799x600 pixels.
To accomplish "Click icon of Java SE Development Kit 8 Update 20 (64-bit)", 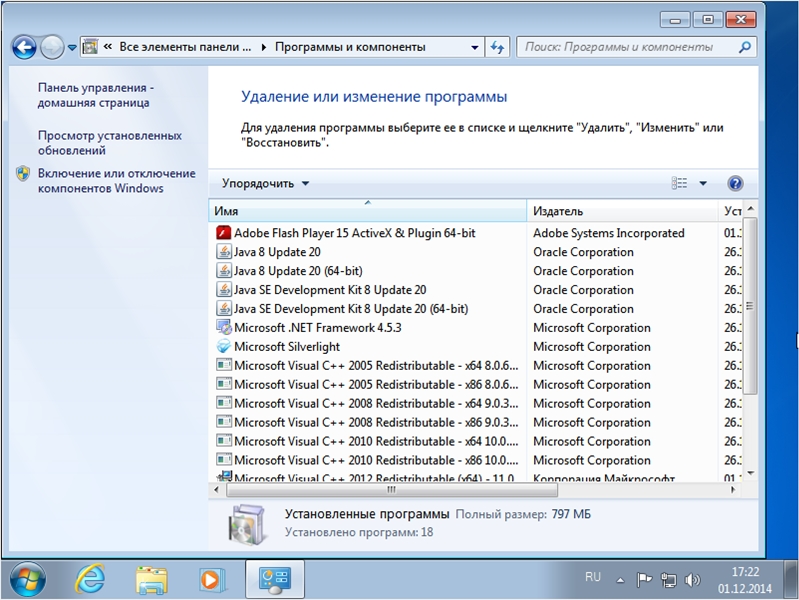I will pyautogui.click(x=223, y=308).
